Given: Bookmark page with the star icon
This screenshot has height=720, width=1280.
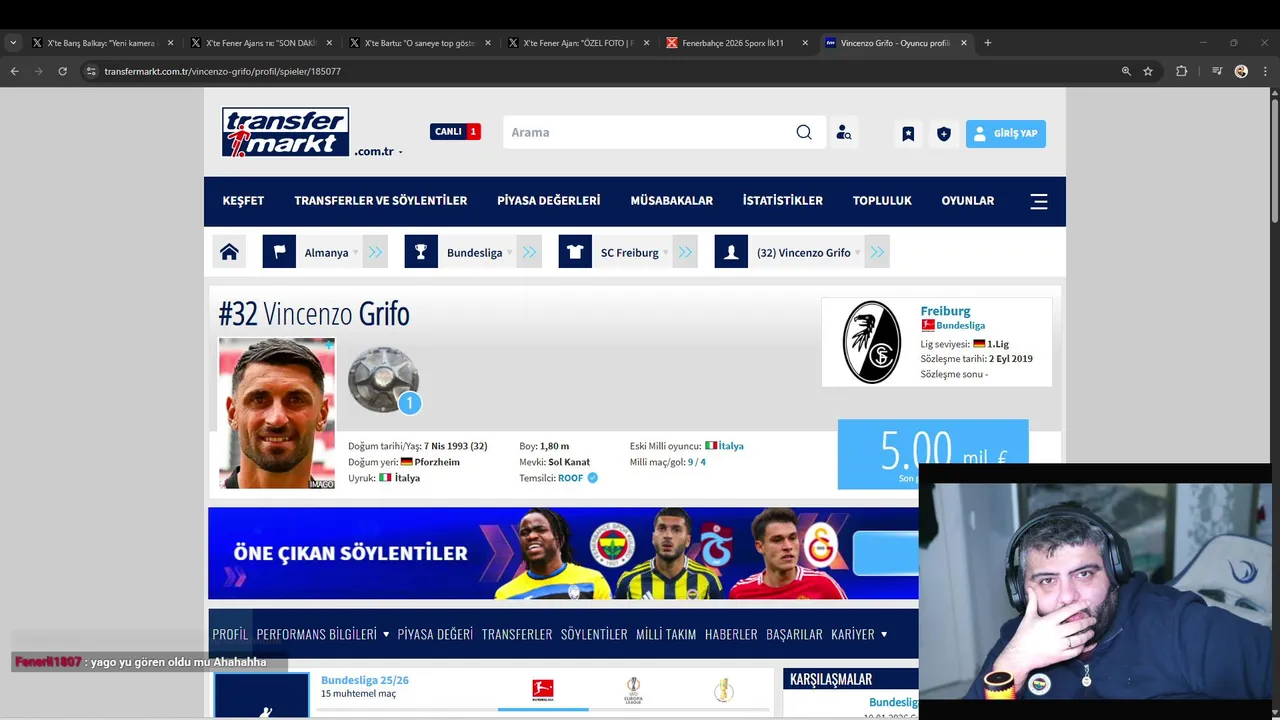Looking at the screenshot, I should tap(1148, 71).
